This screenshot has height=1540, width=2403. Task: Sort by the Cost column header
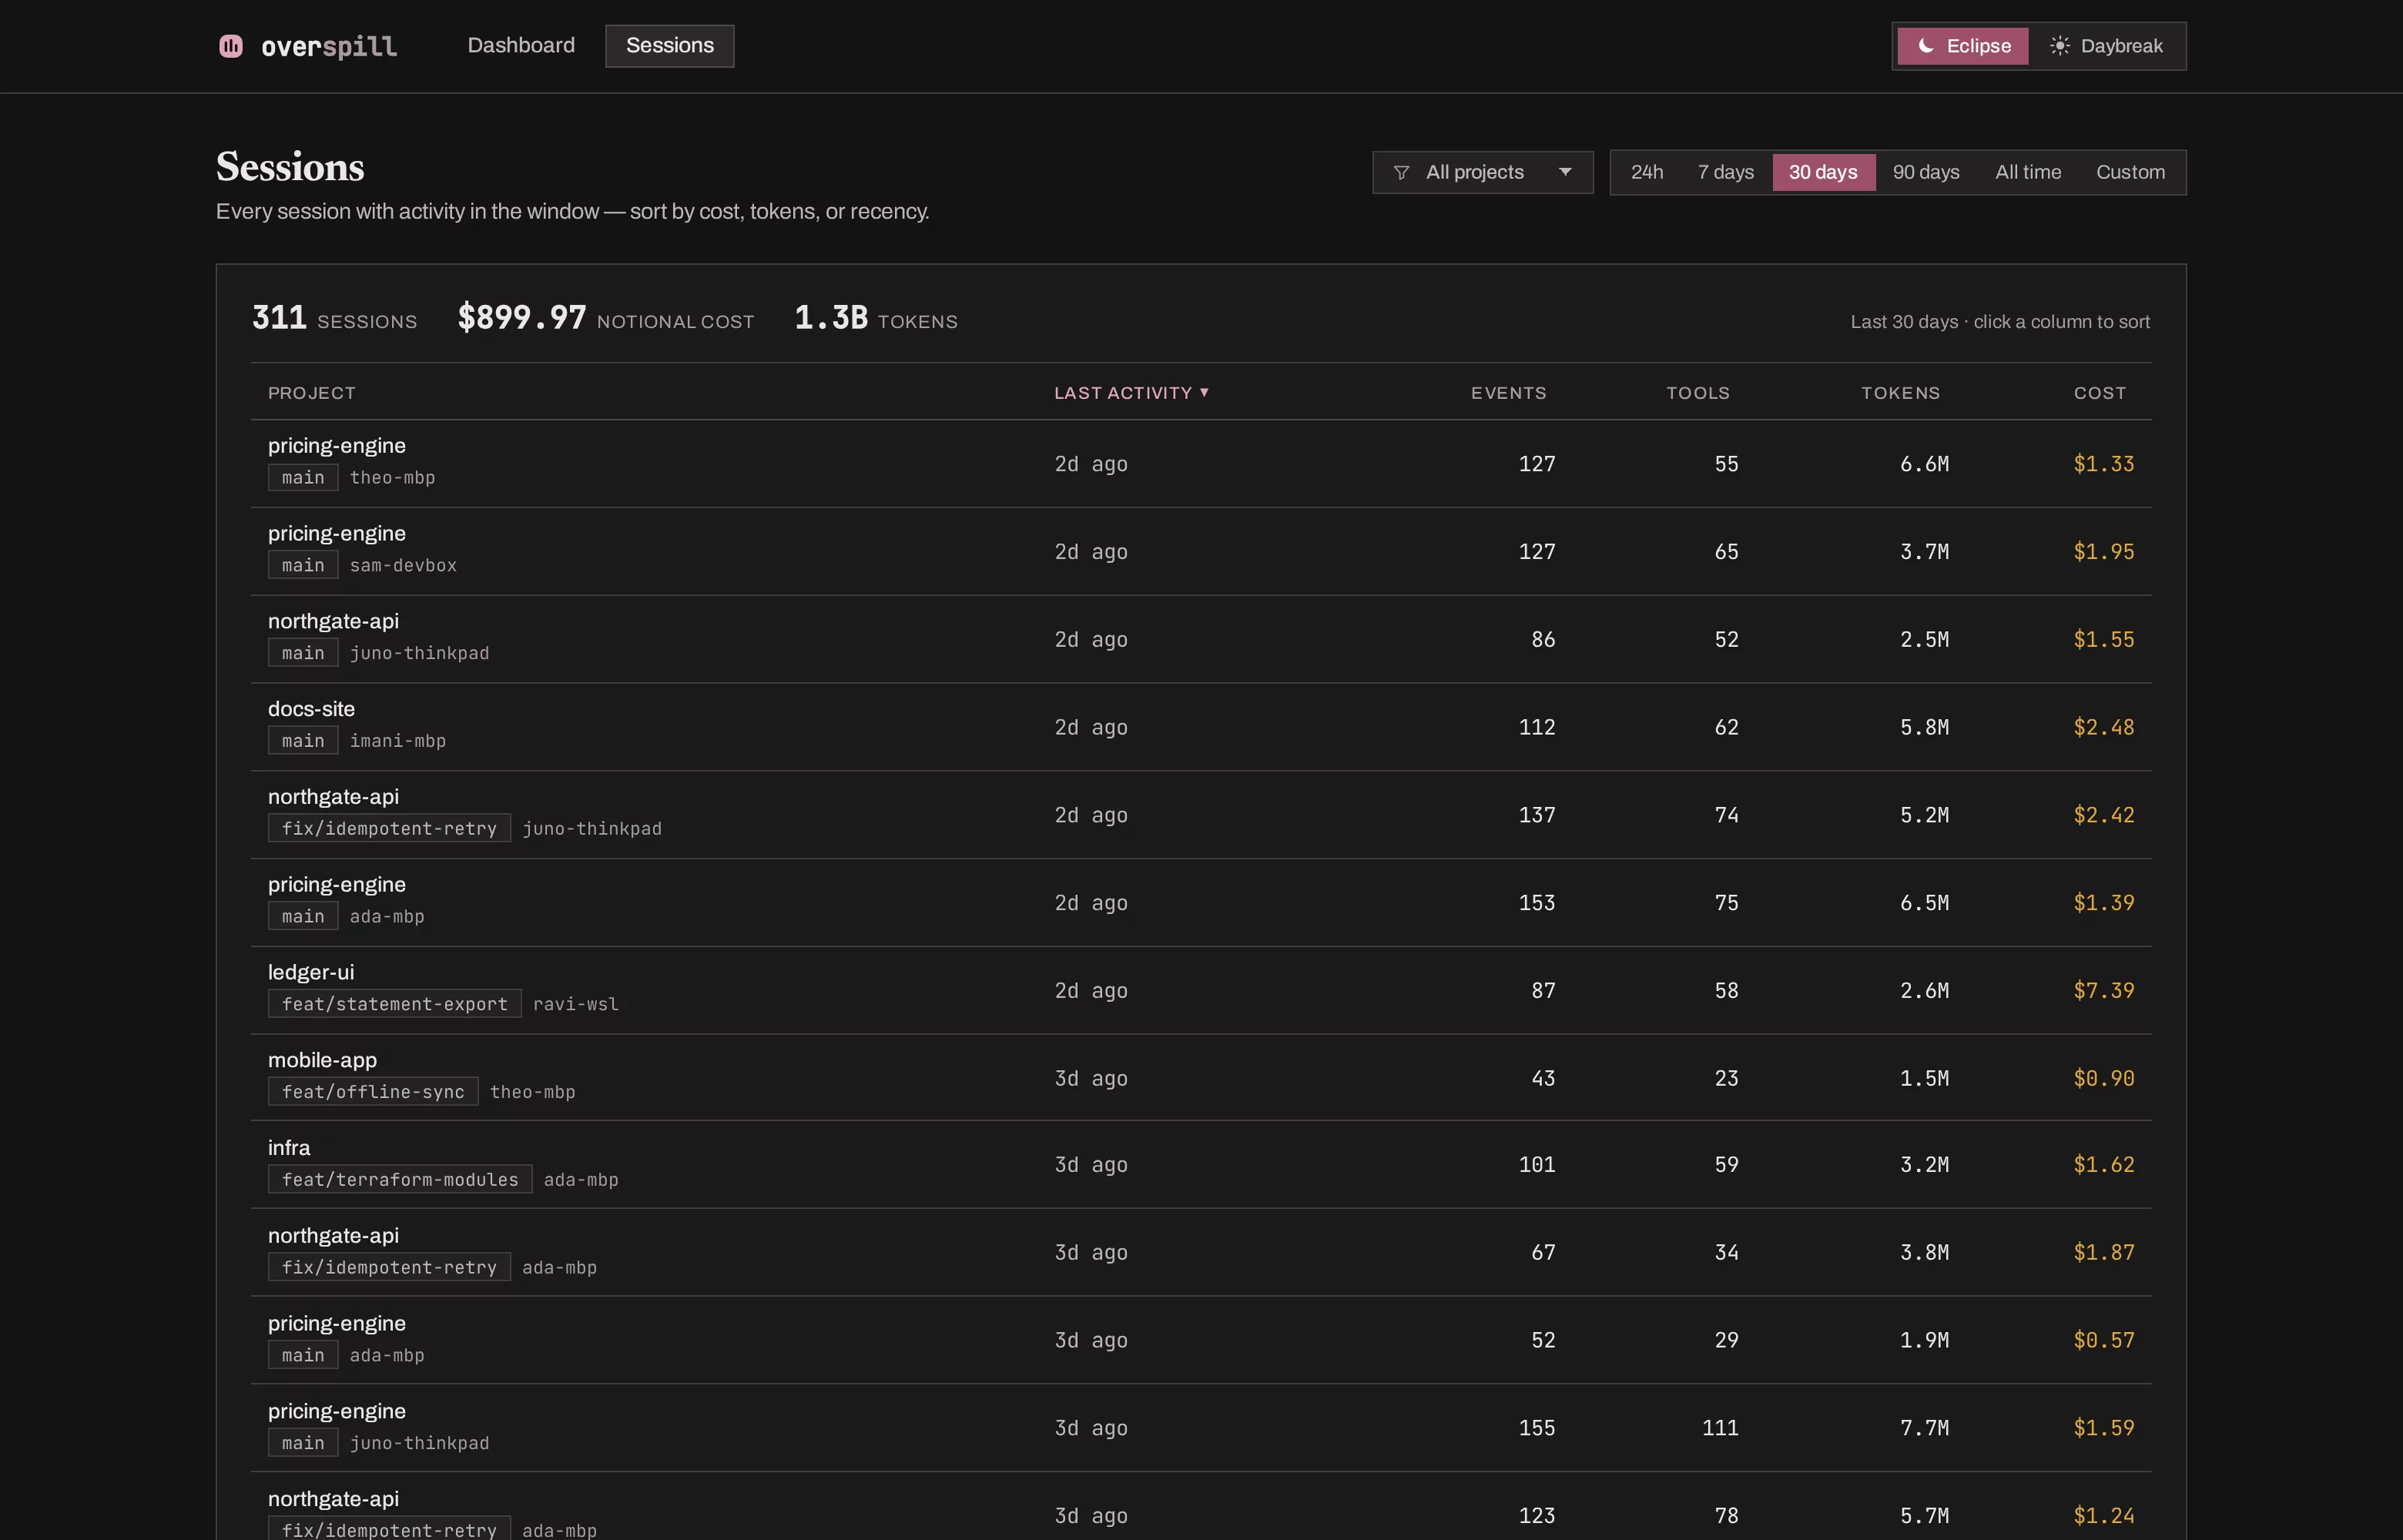tap(2099, 393)
